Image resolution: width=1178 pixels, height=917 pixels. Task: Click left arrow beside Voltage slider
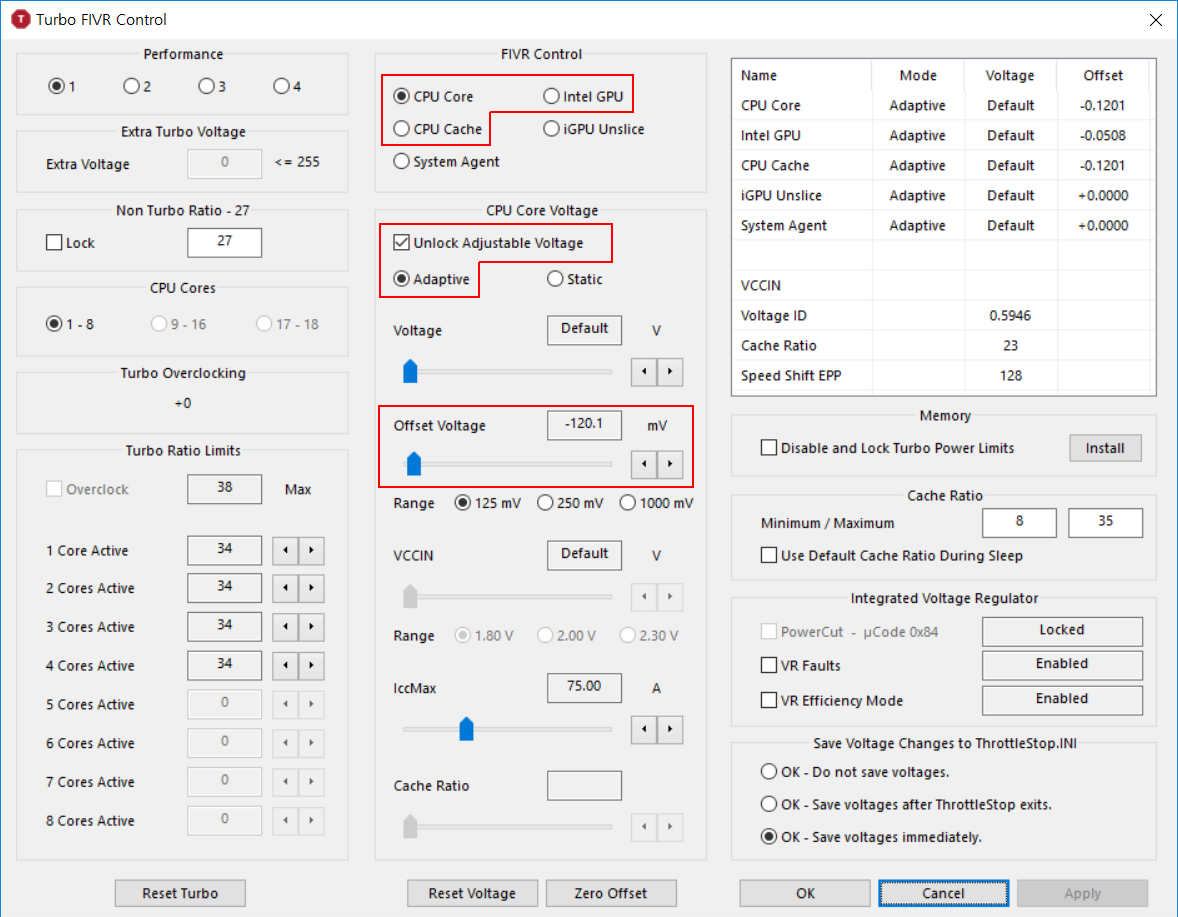[x=644, y=372]
